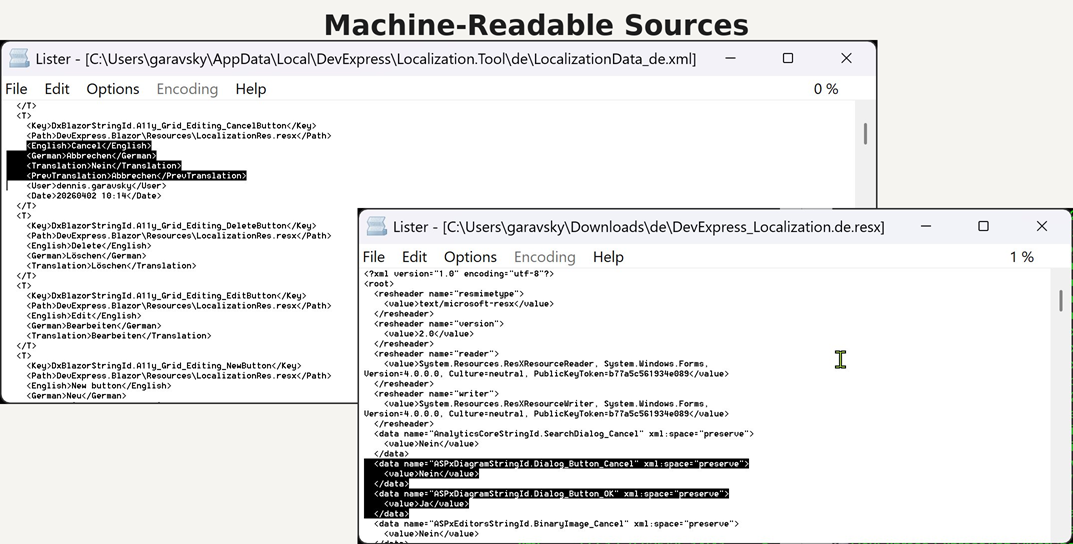The height and width of the screenshot is (544, 1073).
Task: Click the <PrevTranslation>Abbrechen line
Action: (136, 176)
